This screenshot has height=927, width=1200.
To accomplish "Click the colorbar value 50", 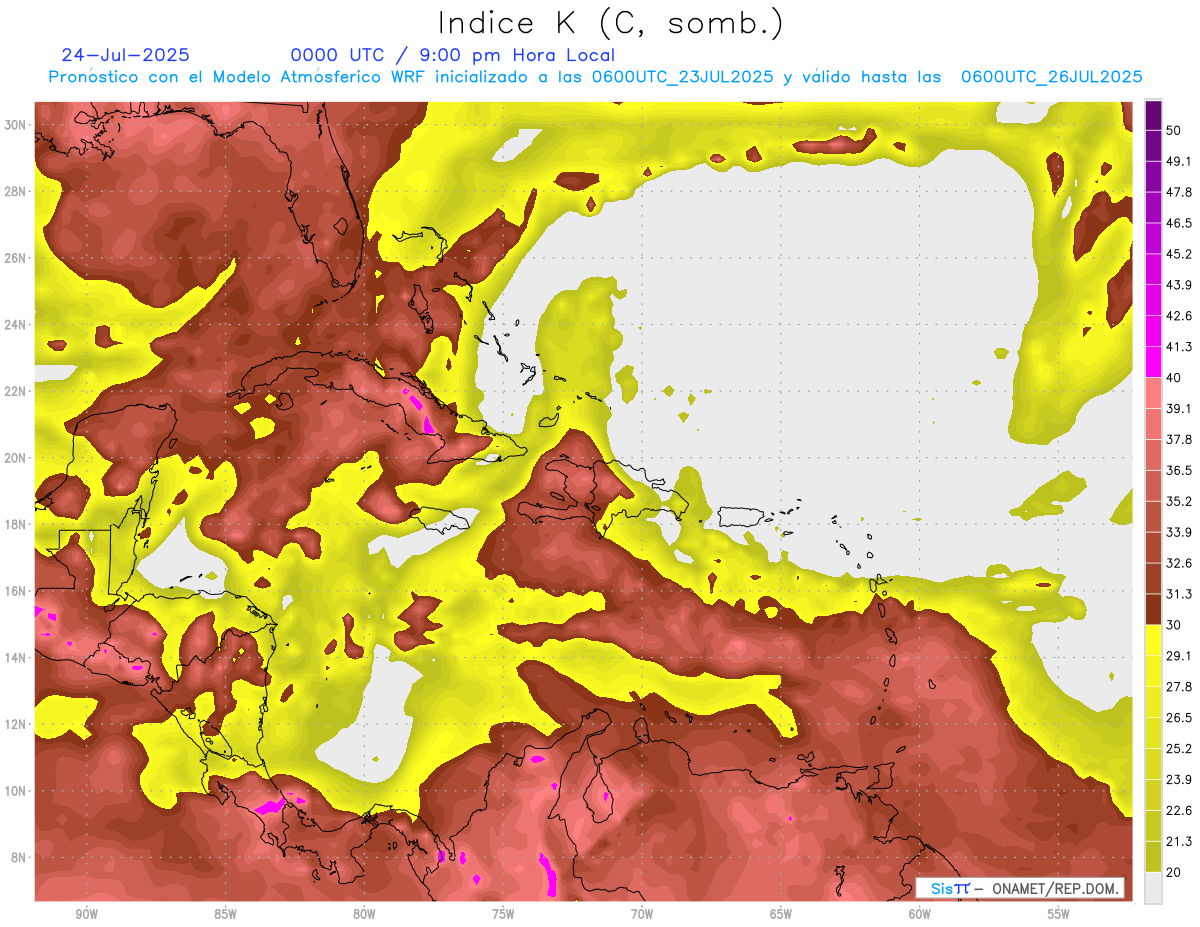I will pyautogui.click(x=1174, y=130).
